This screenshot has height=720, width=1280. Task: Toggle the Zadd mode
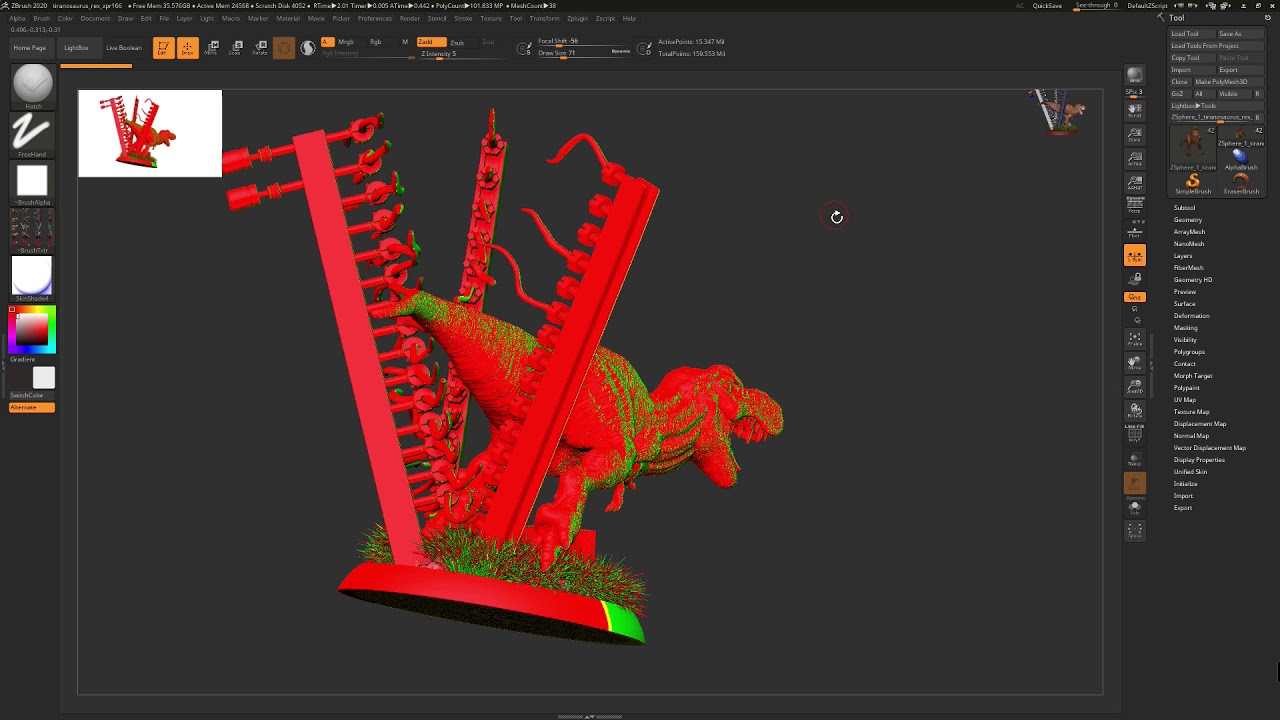431,42
